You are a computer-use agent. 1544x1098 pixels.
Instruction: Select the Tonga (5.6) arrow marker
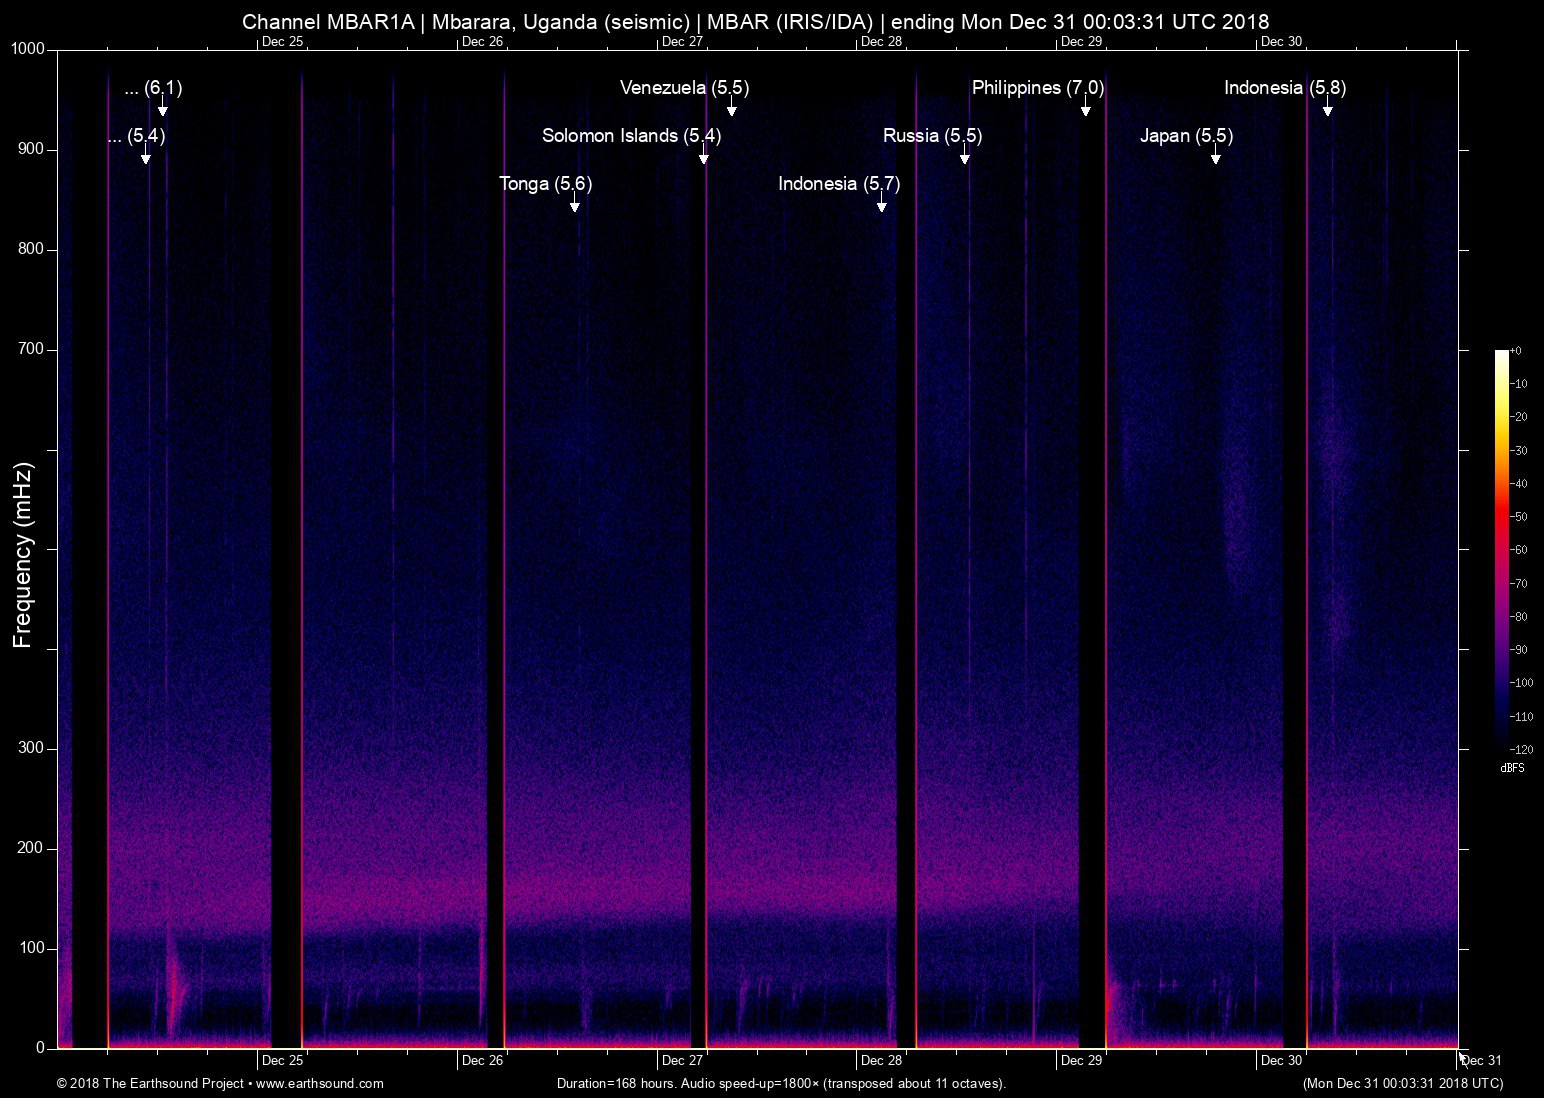point(575,203)
